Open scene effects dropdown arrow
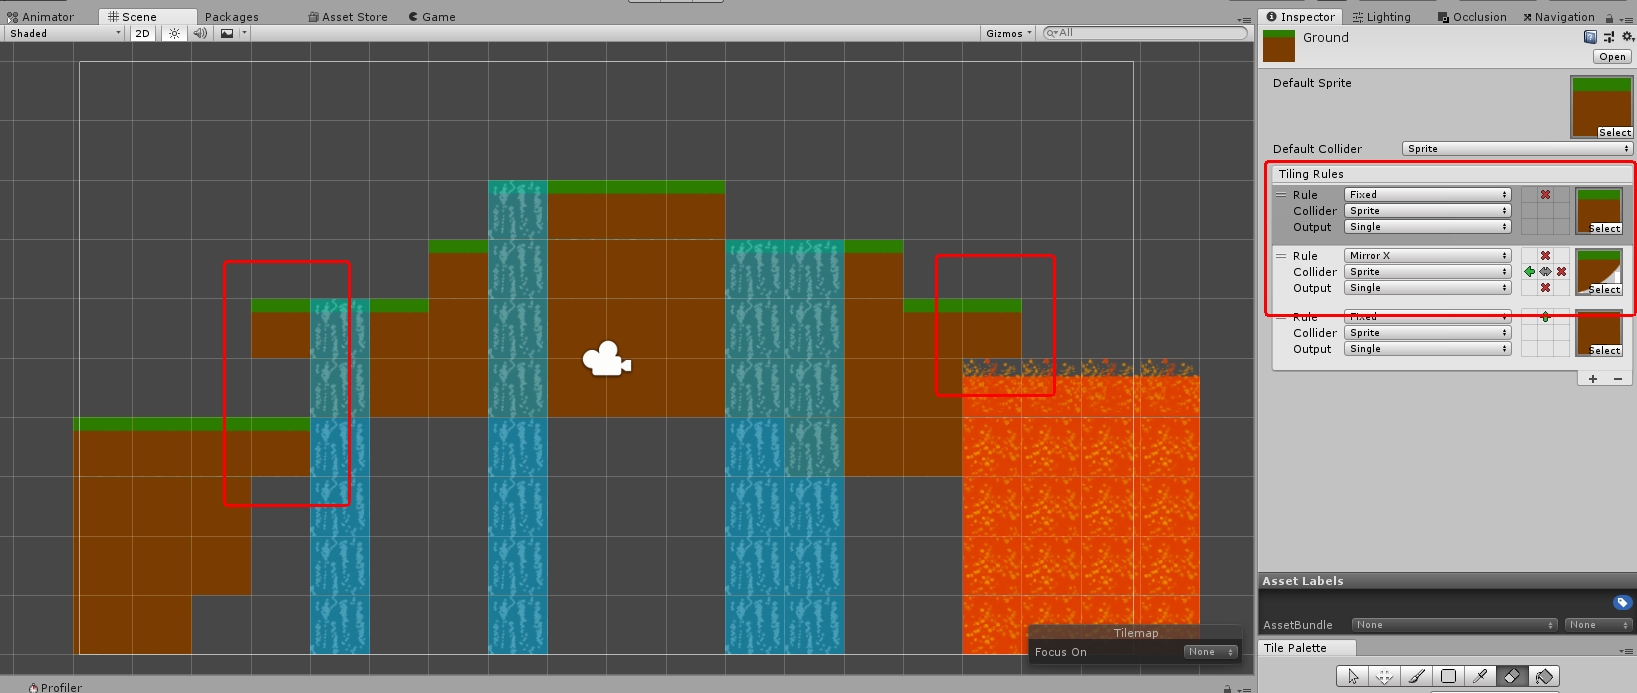This screenshot has width=1637, height=693. (x=244, y=33)
